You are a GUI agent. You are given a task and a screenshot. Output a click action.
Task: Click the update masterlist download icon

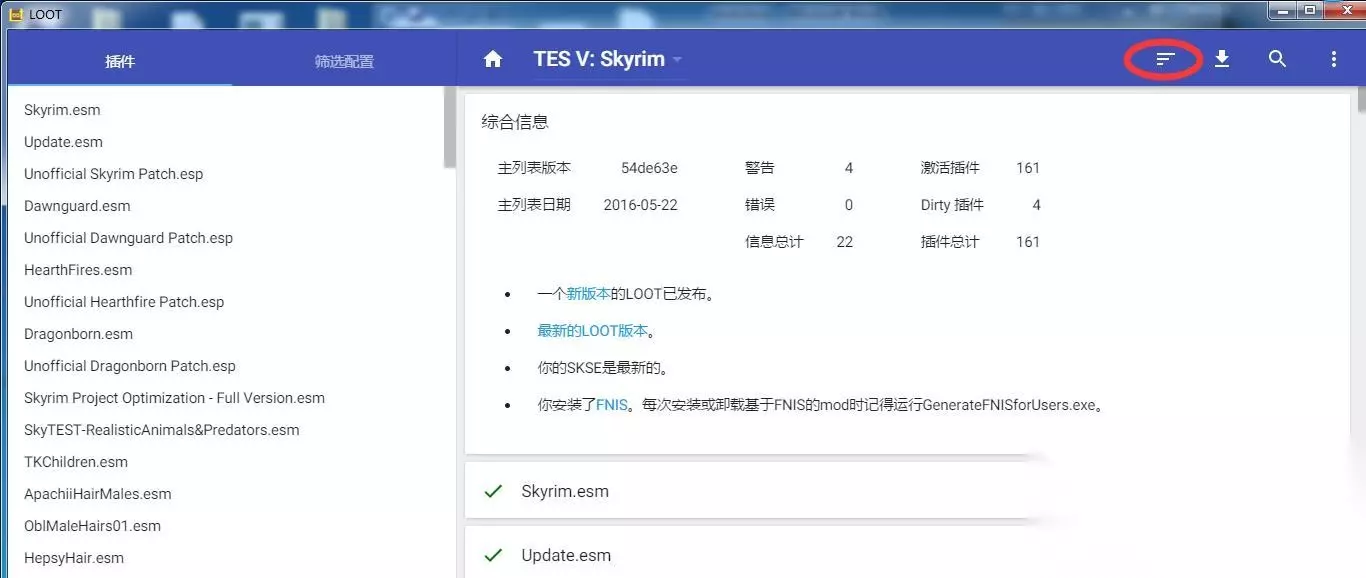click(x=1221, y=59)
